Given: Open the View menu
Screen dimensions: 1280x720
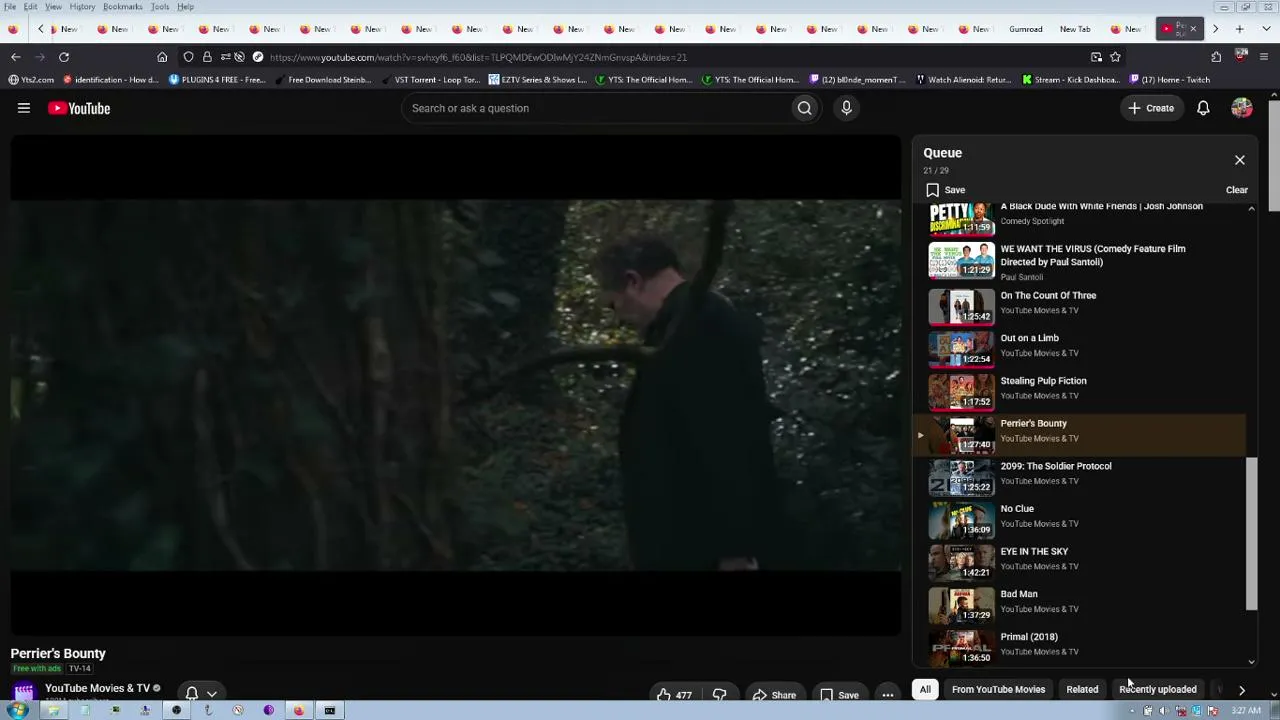Looking at the screenshot, I should pyautogui.click(x=53, y=7).
